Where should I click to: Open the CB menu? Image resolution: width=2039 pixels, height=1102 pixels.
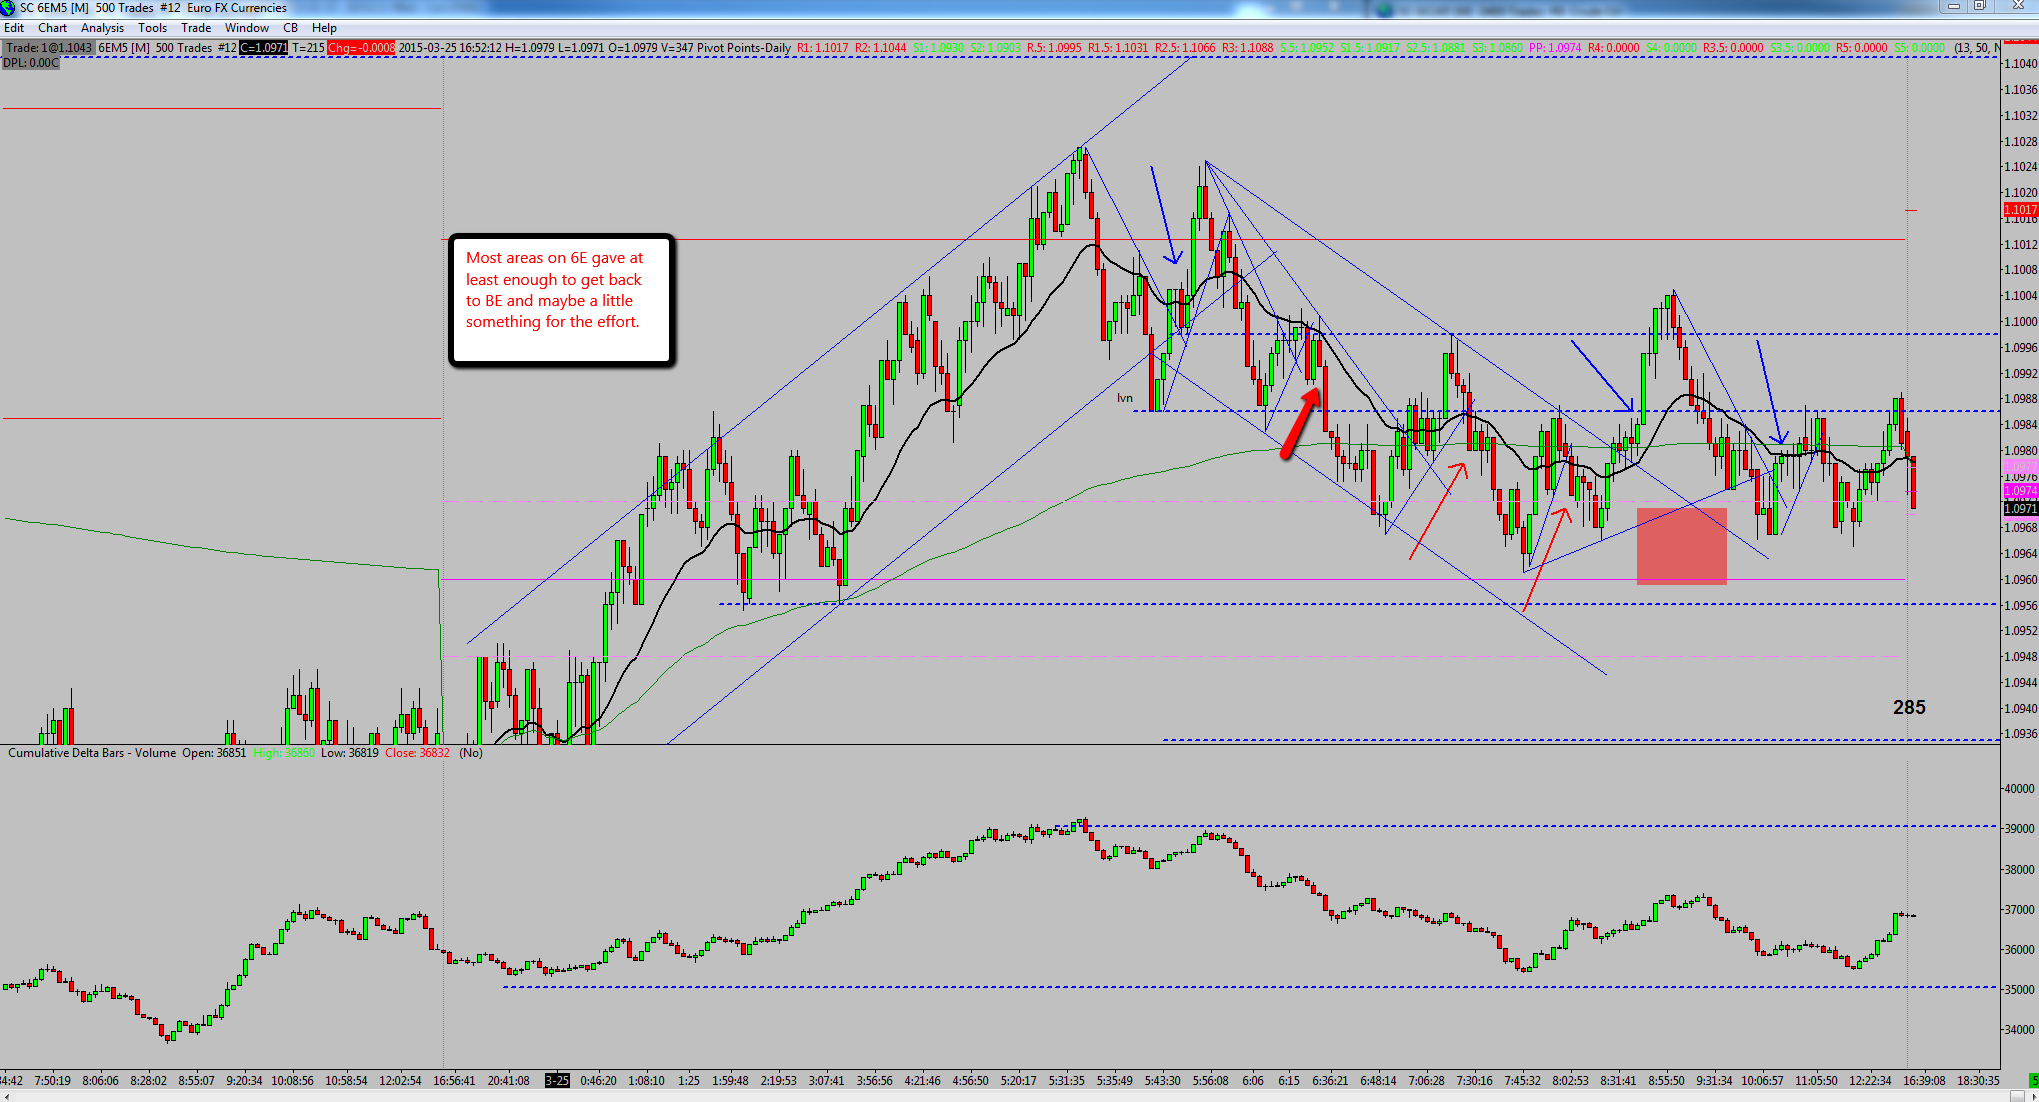(x=290, y=28)
